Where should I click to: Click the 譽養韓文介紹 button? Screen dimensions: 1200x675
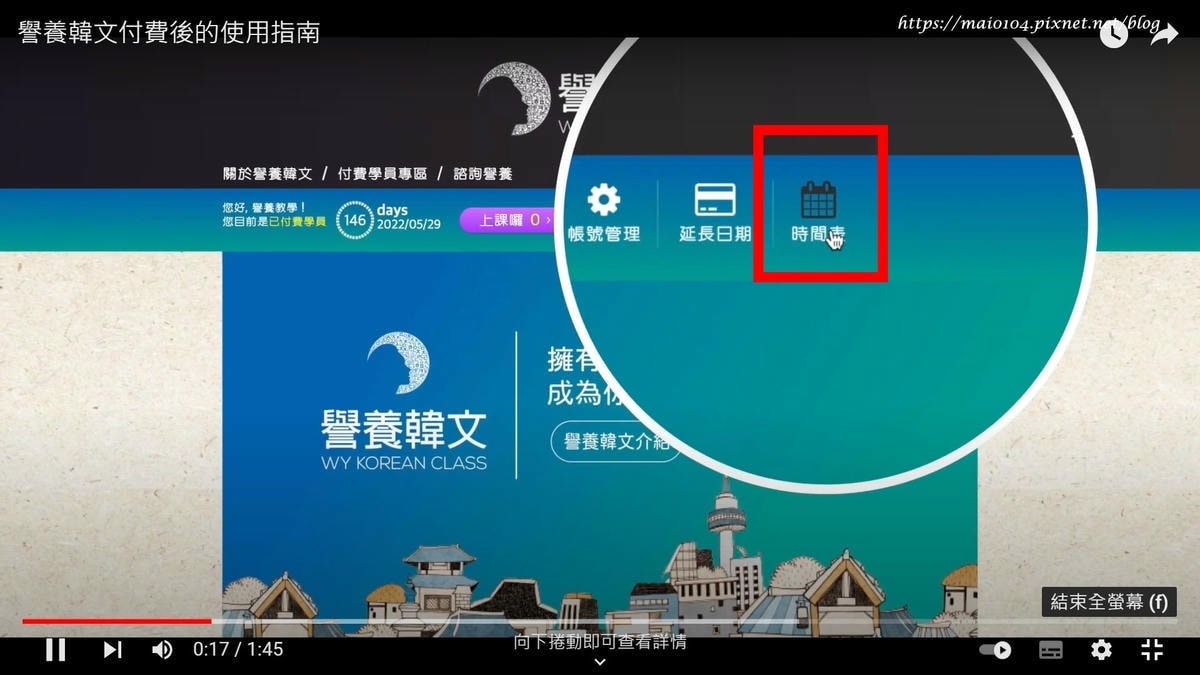[614, 442]
